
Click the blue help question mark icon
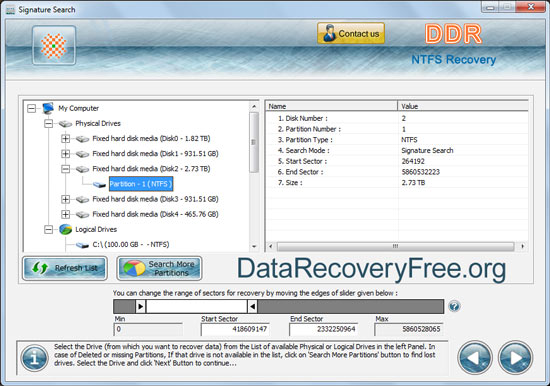click(x=454, y=306)
